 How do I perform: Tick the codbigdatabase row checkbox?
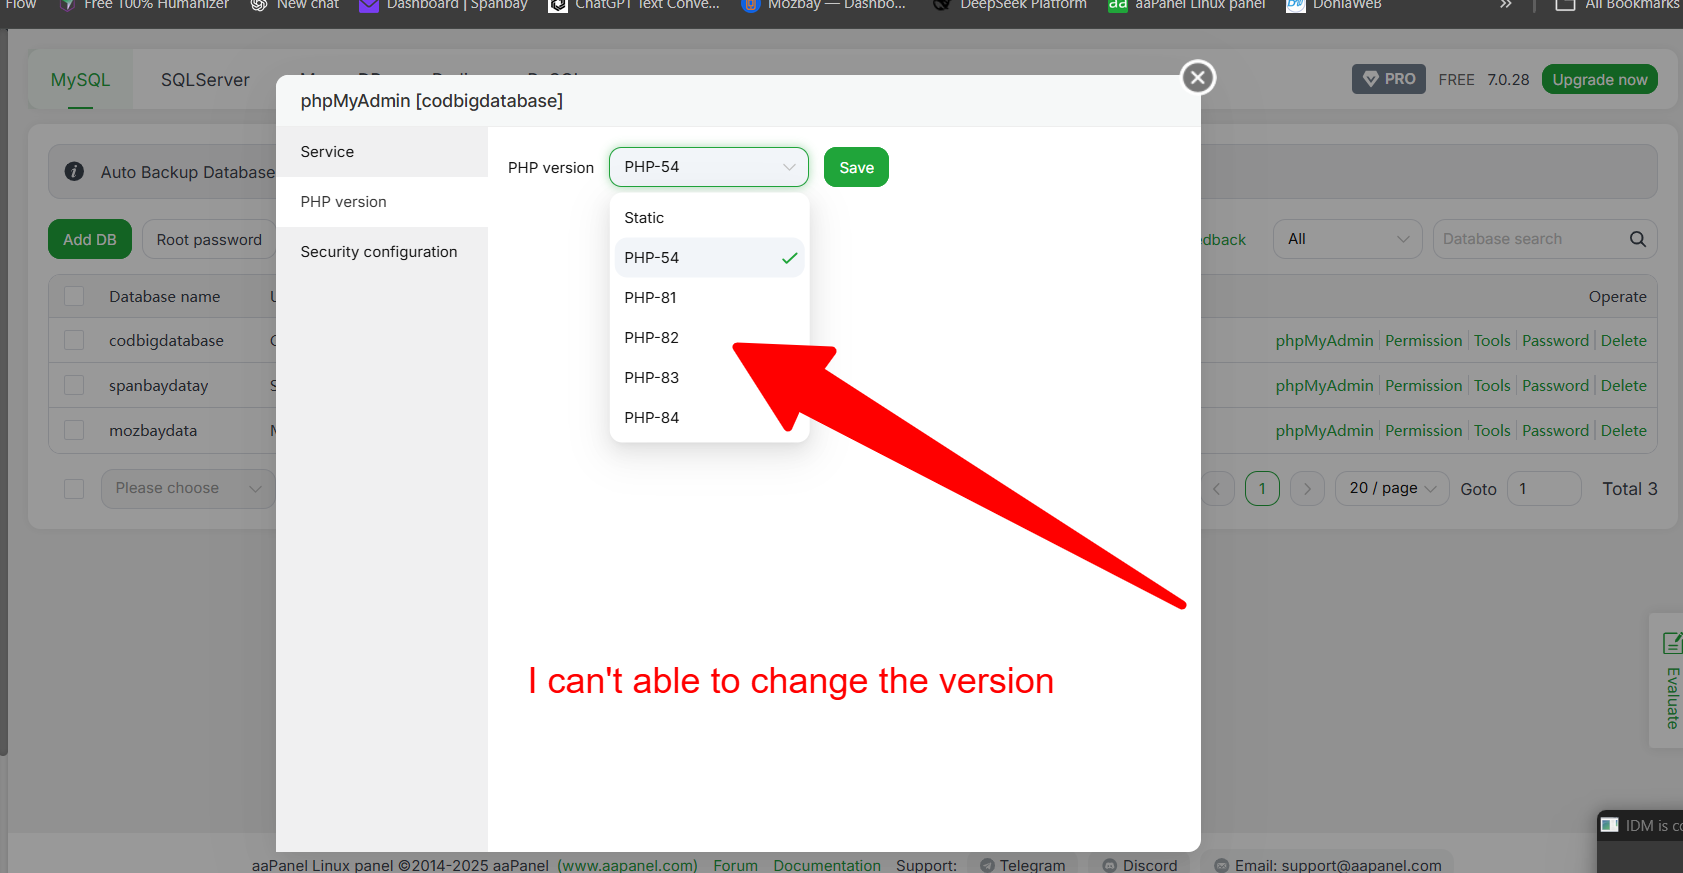tap(74, 341)
